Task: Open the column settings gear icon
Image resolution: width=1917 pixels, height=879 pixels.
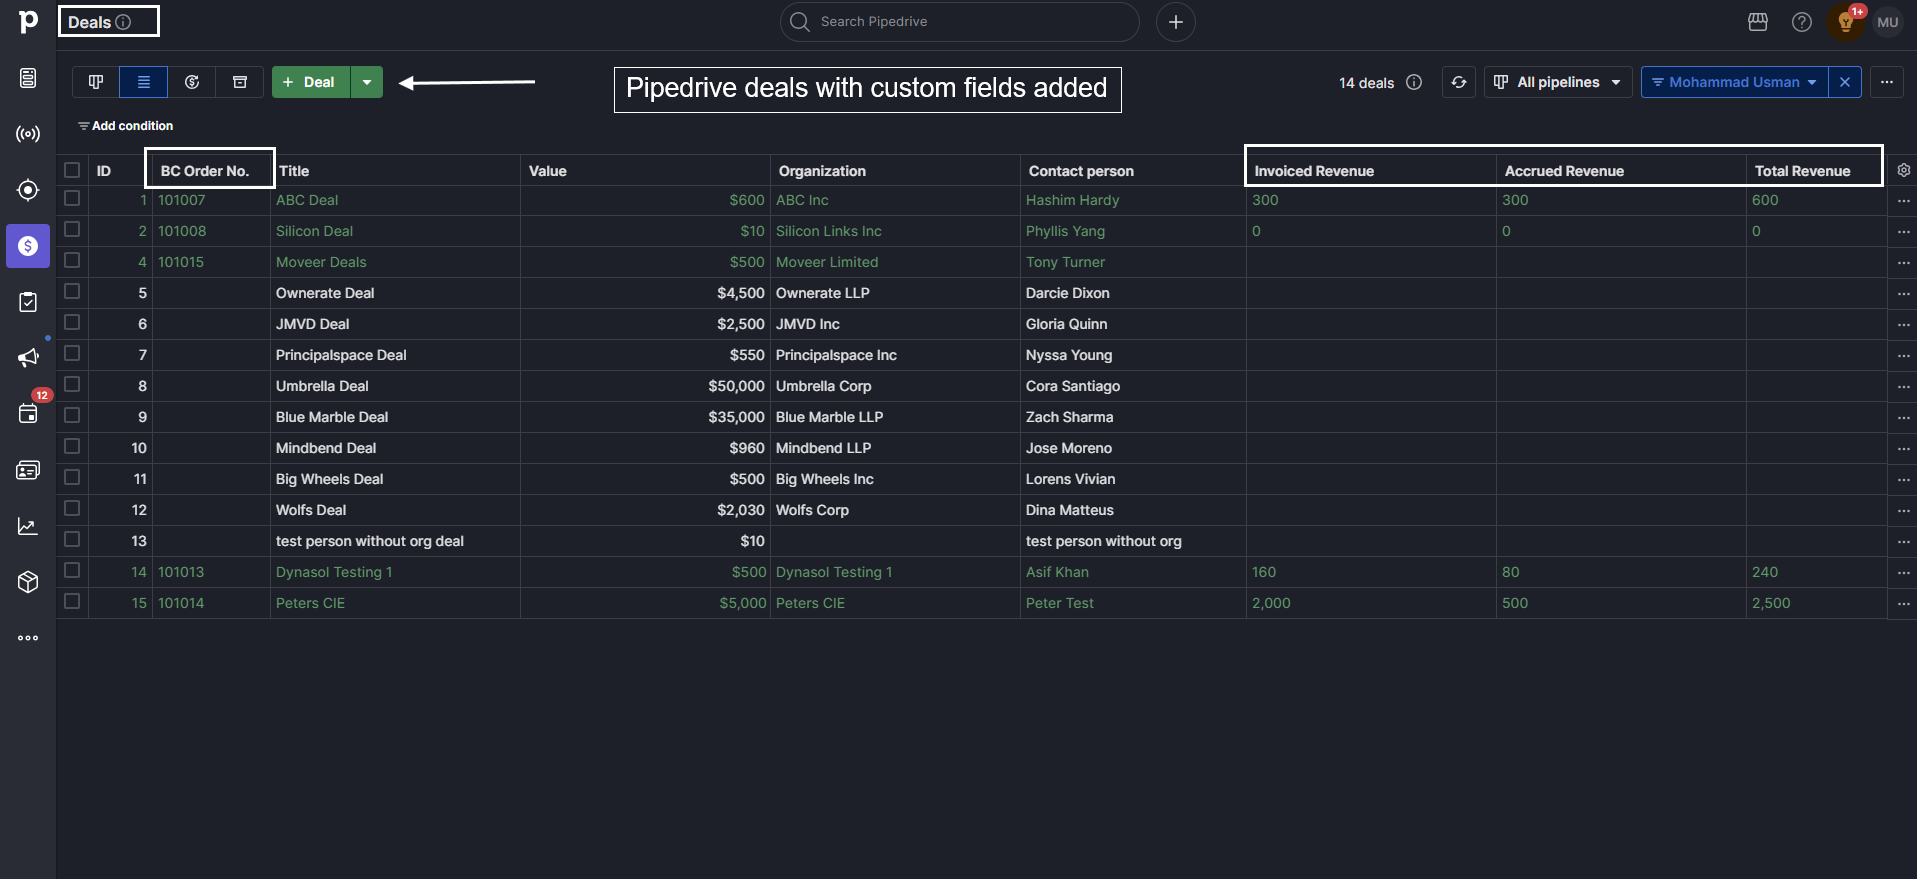Action: (x=1904, y=170)
